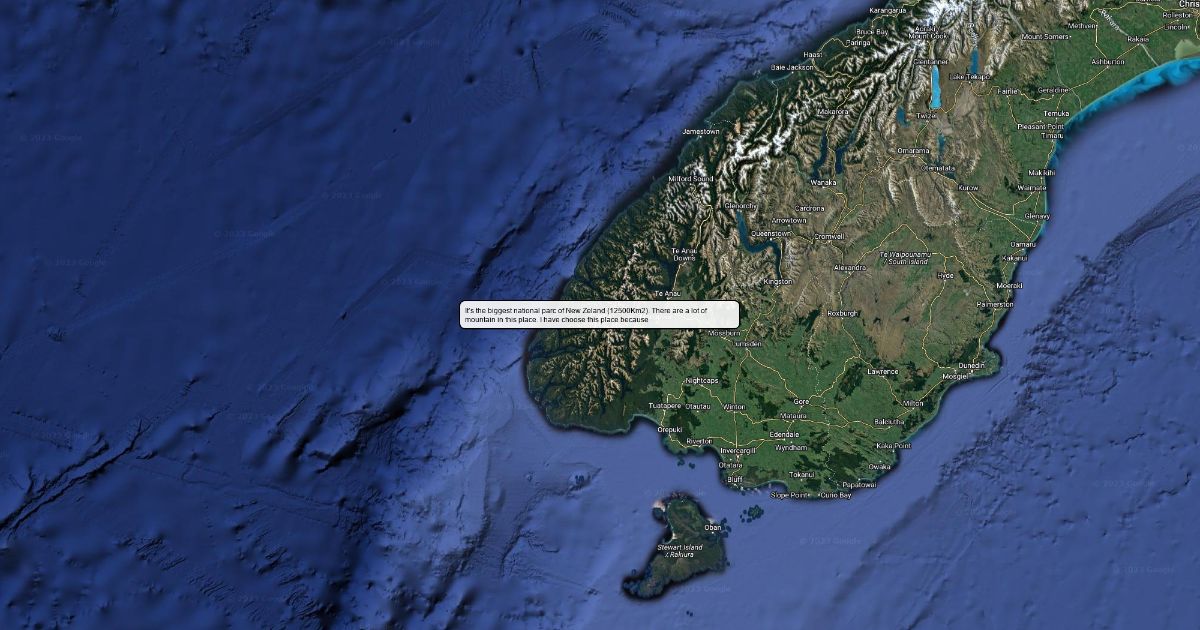Select the Timaru city label
Viewport: 1200px width, 630px height.
click(1051, 135)
